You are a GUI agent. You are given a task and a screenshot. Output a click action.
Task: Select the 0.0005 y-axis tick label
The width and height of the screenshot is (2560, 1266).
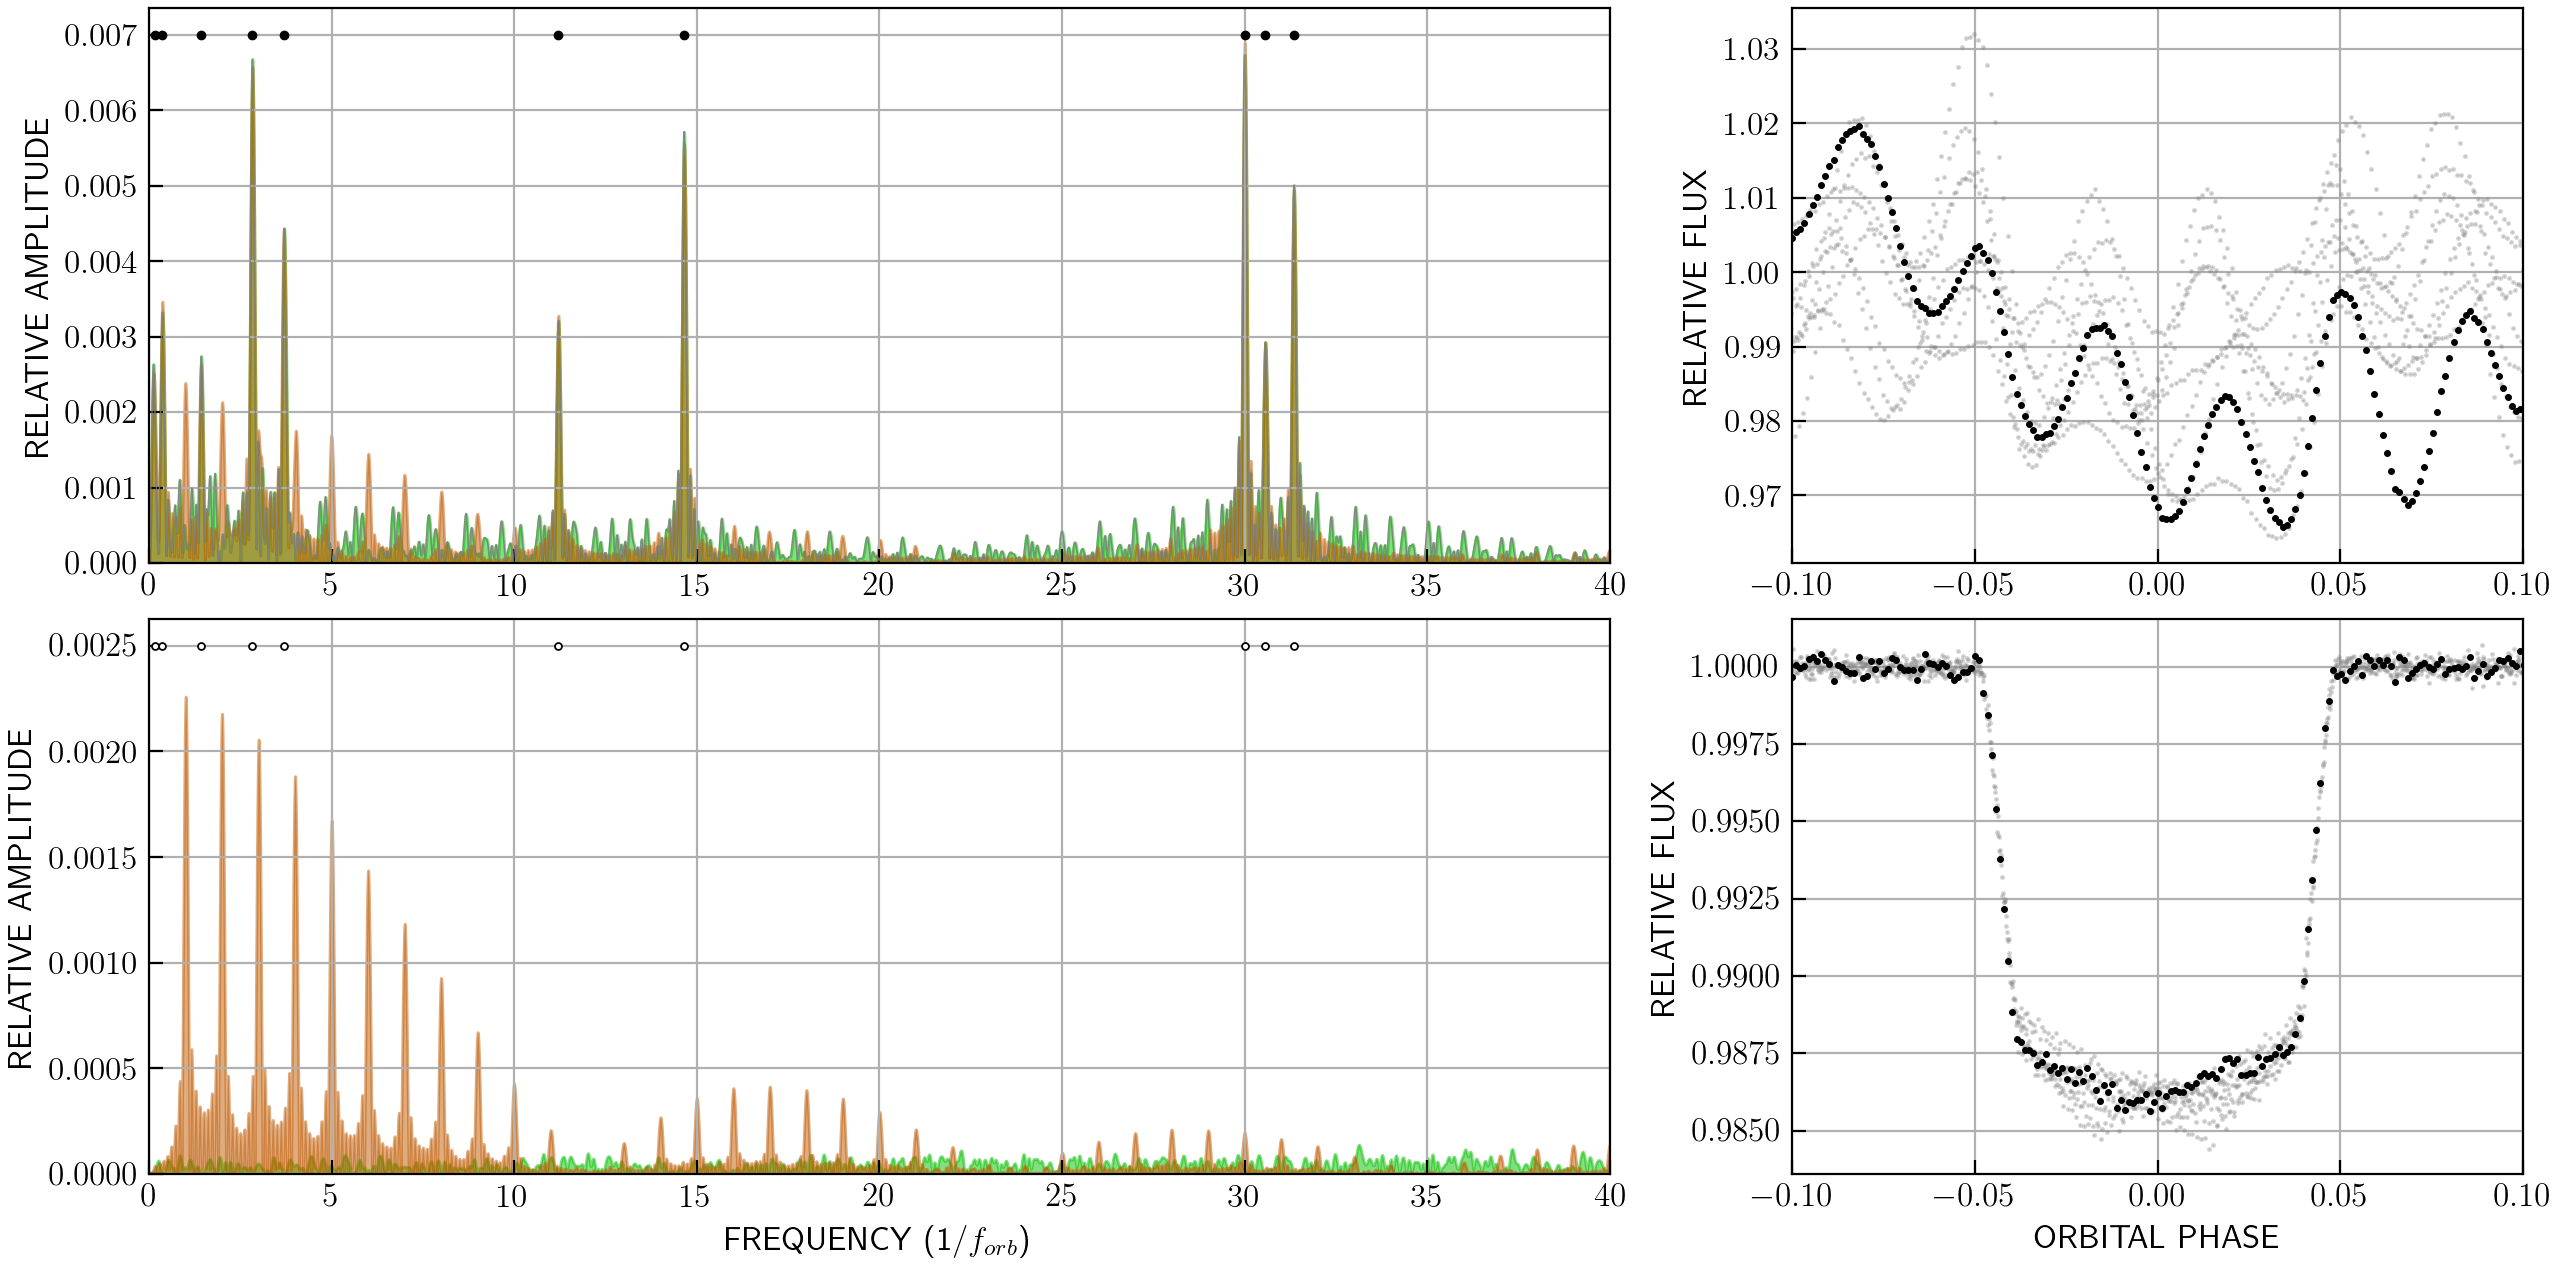pyautogui.click(x=92, y=1069)
